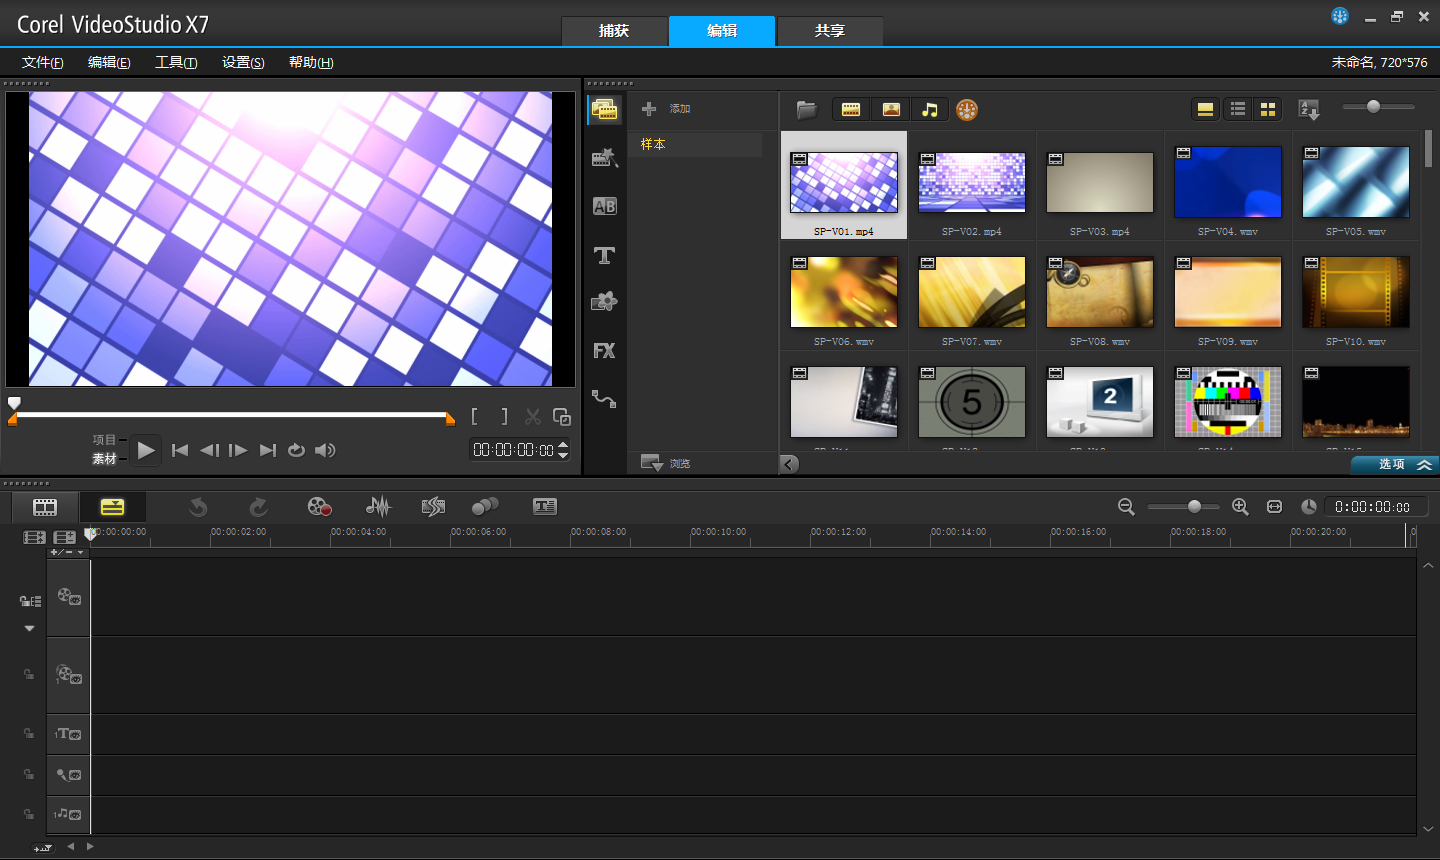Image resolution: width=1440 pixels, height=860 pixels.
Task: Toggle video files visibility in library
Action: tap(851, 110)
